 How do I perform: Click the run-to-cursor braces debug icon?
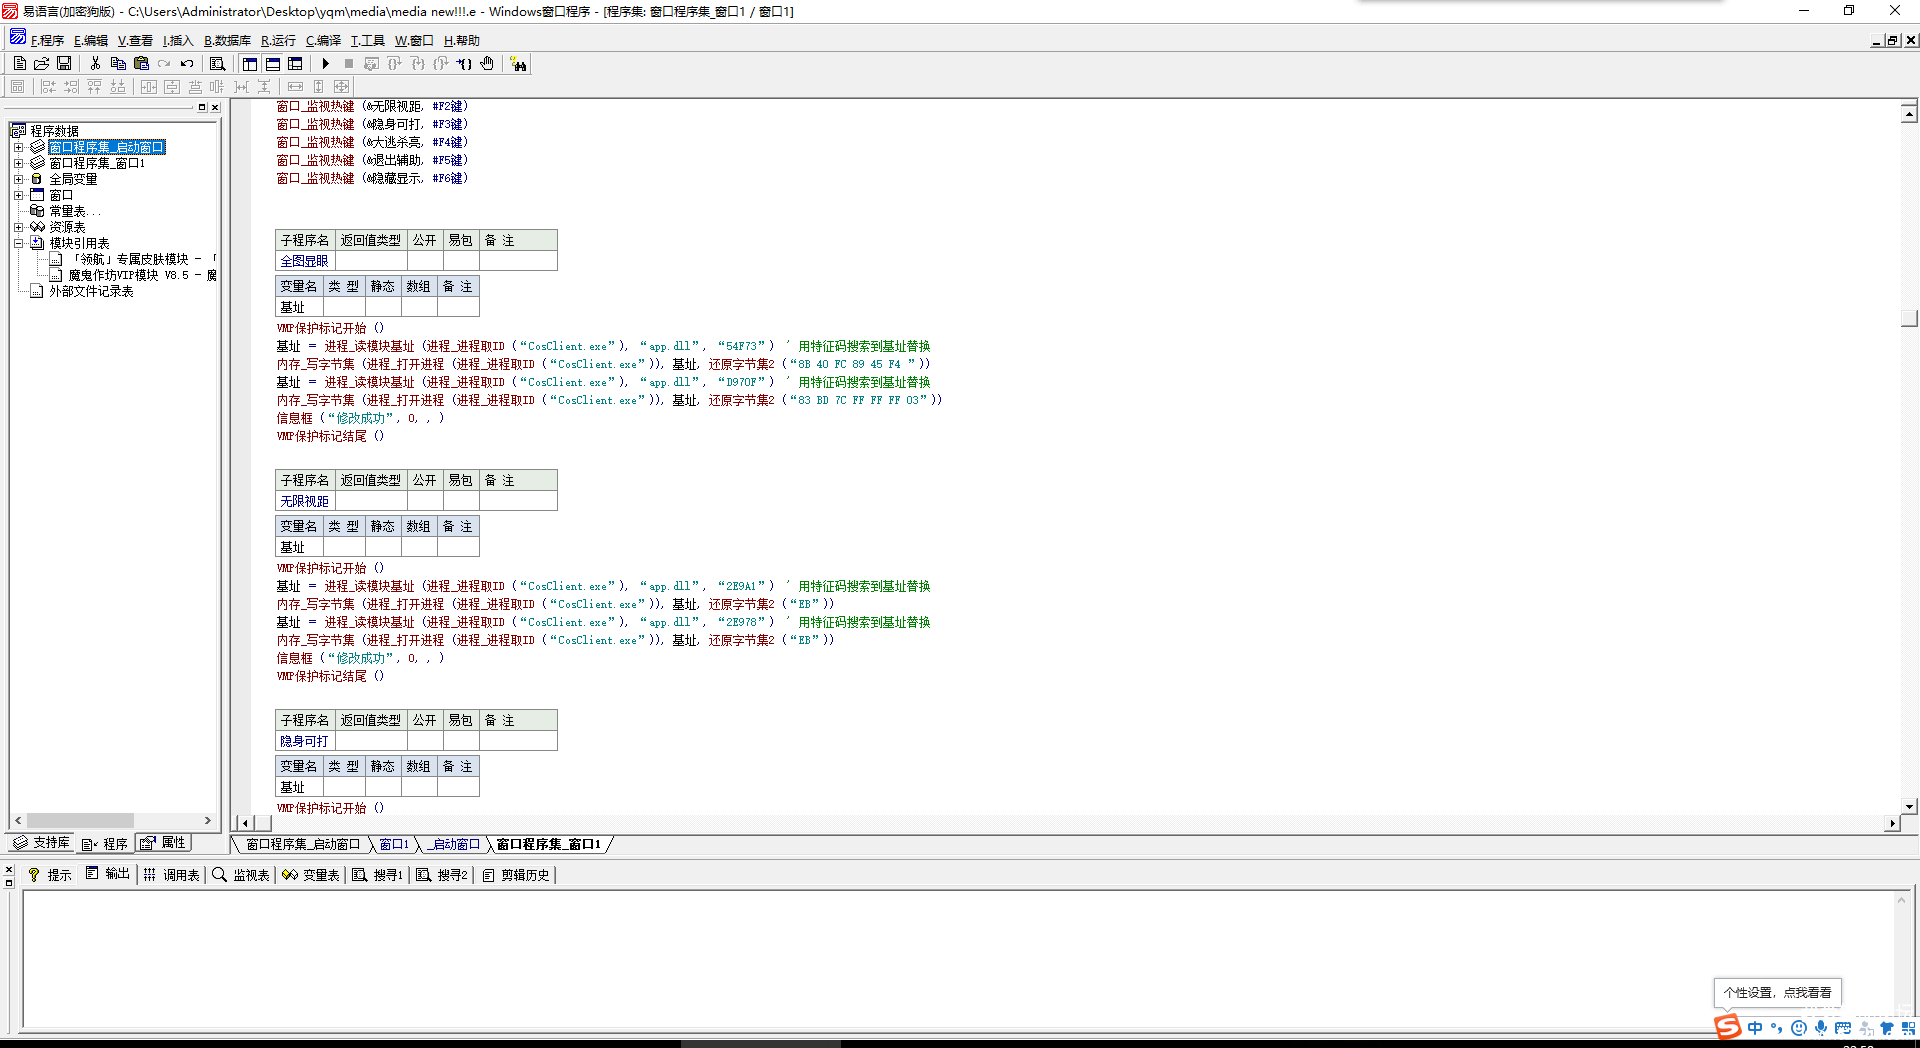[x=464, y=63]
